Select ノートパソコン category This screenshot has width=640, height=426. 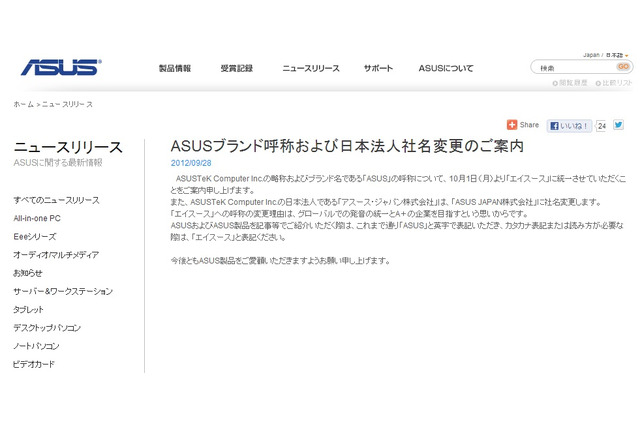[x=36, y=346]
